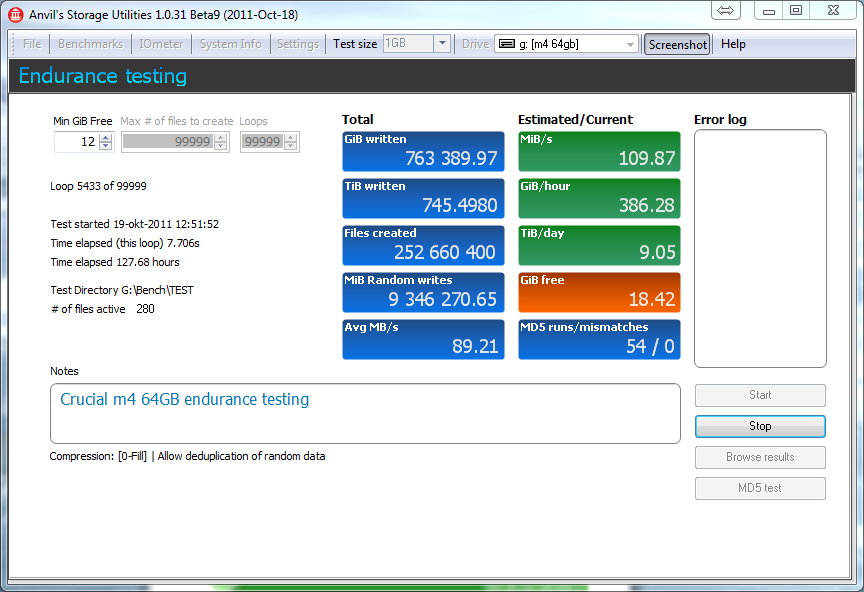Click 'Loop 5433 of 99999' text
Screen dimensions: 864x592
[98, 186]
